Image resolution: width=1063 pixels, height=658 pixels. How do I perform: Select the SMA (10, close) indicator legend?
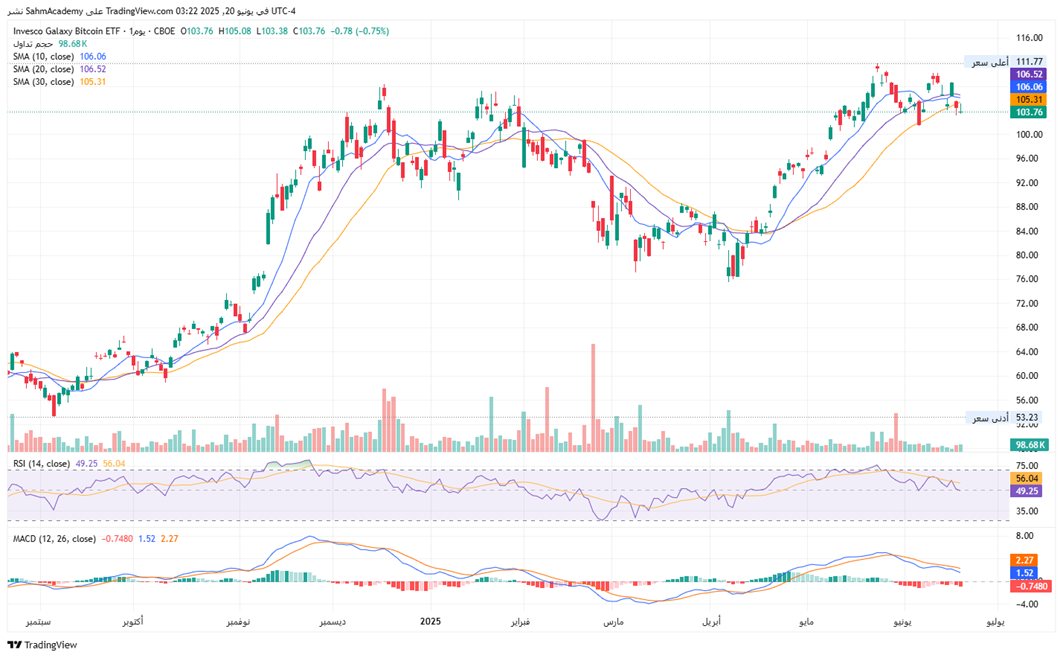pos(43,57)
